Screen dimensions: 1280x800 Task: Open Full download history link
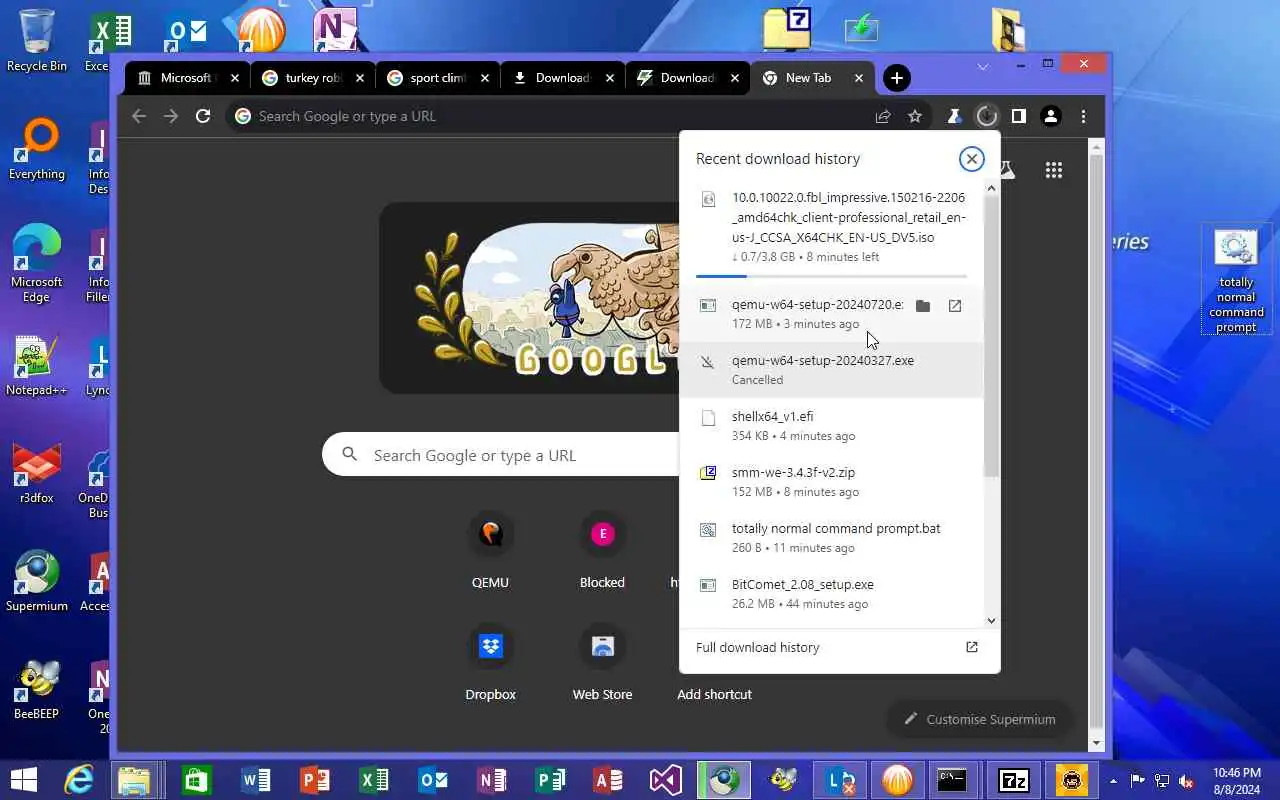[758, 647]
